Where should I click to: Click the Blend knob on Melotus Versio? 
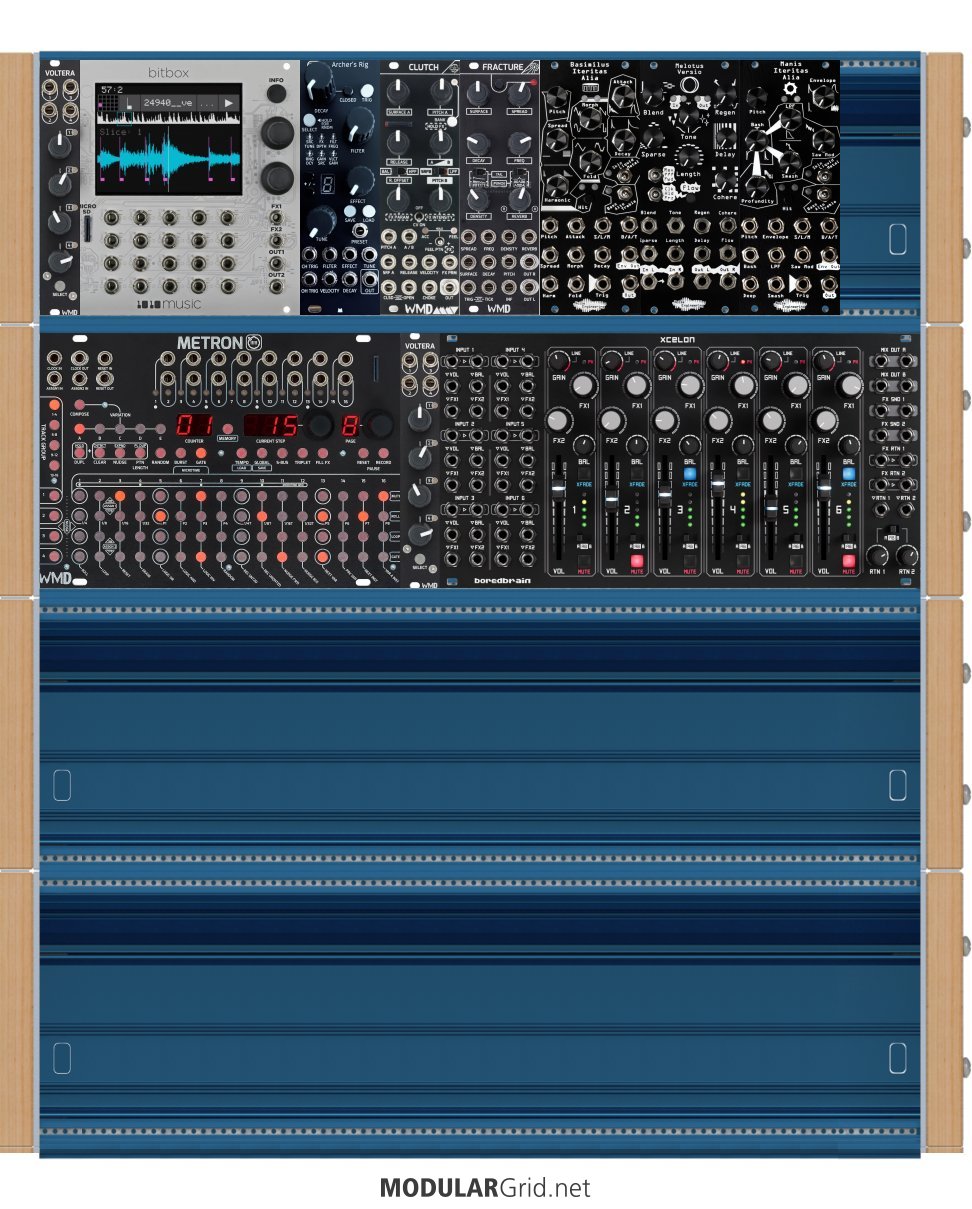(653, 94)
